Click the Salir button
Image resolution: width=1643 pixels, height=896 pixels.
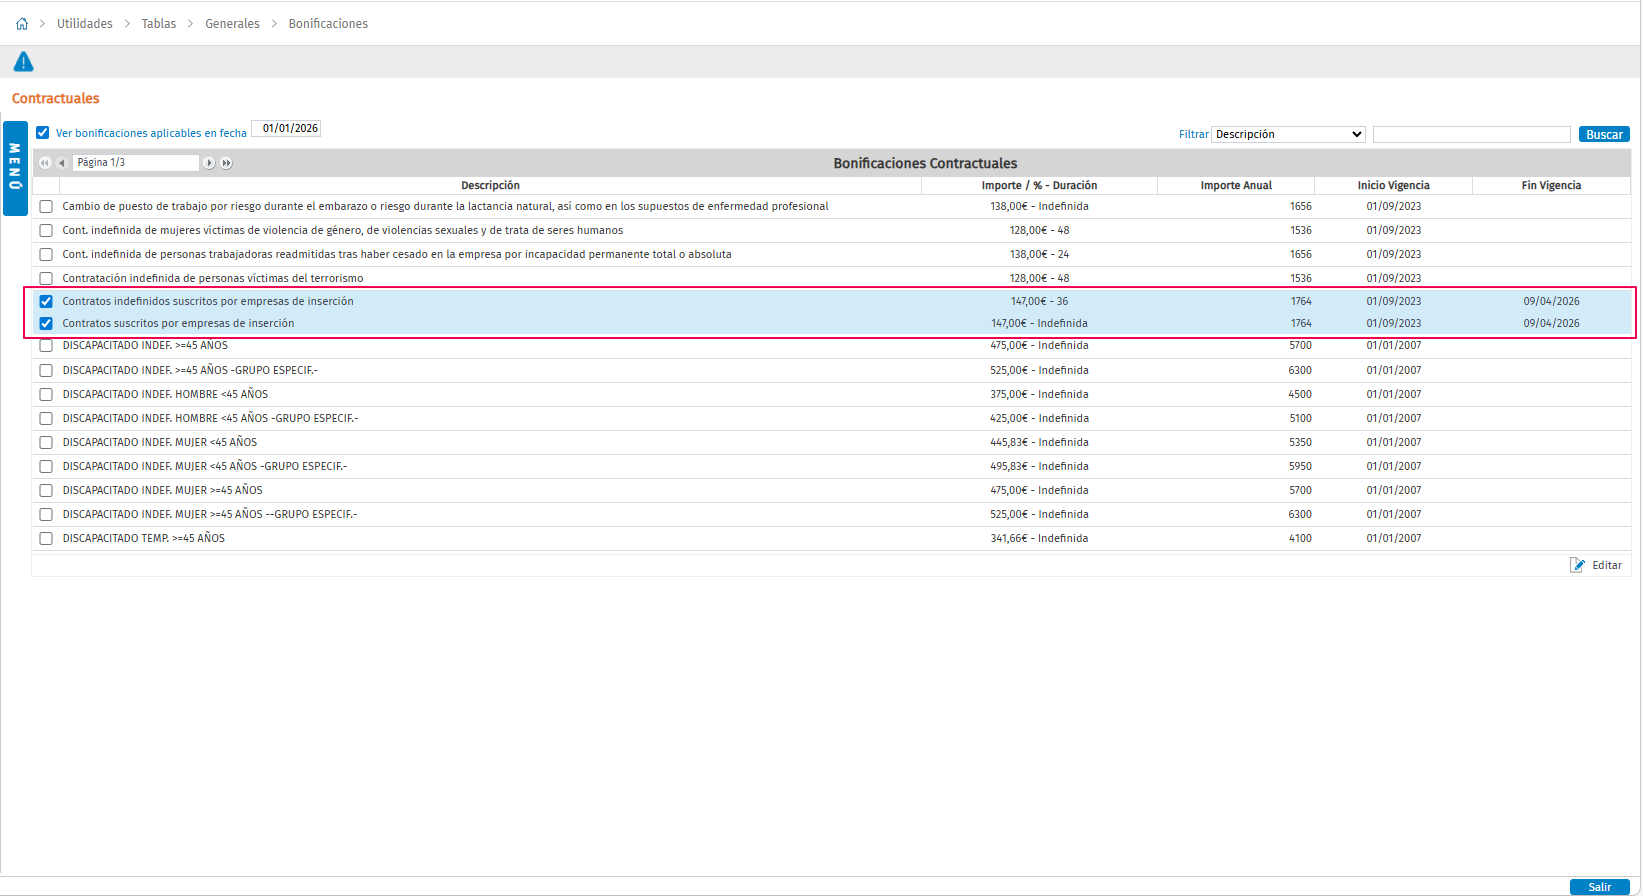pos(1600,887)
